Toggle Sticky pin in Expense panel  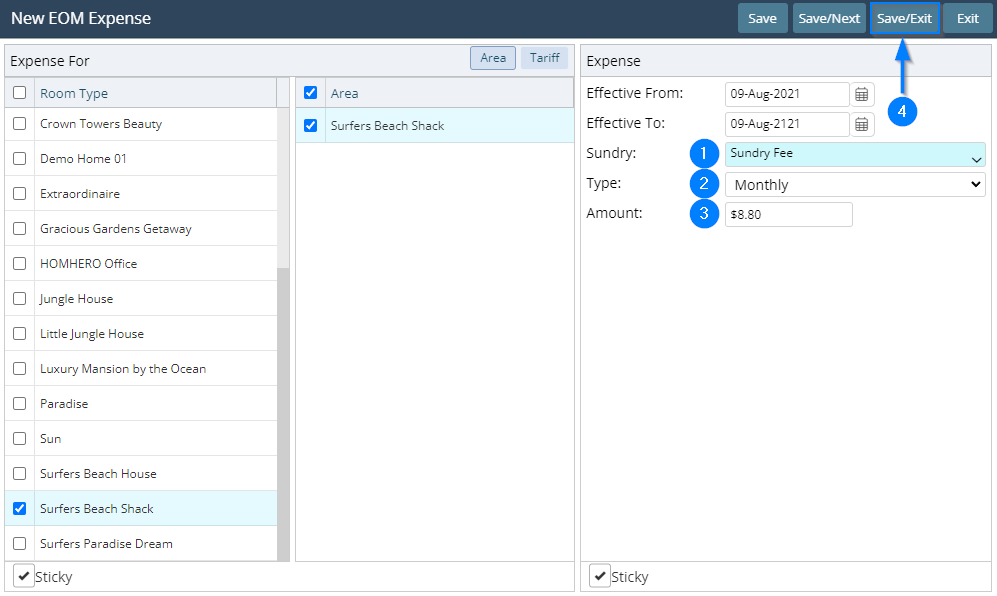click(600, 576)
